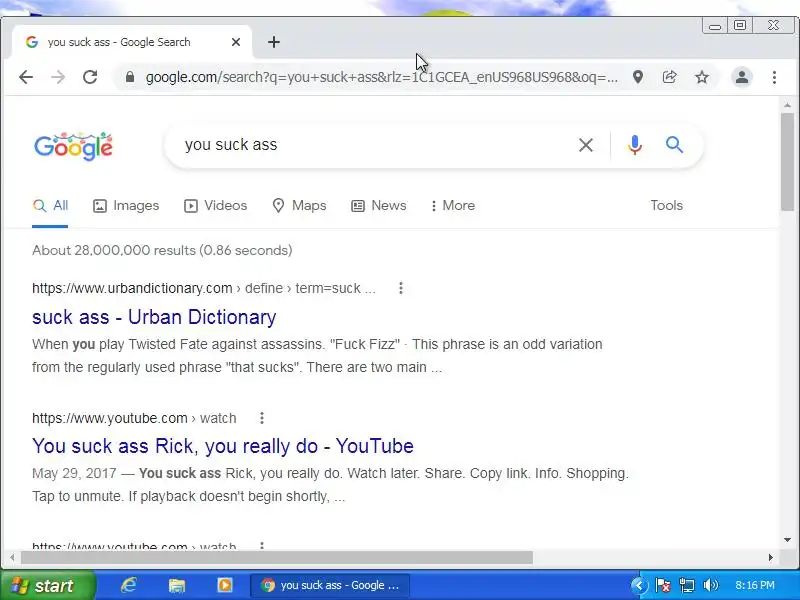
Task: Go back with the browser back arrow
Action: 26,77
